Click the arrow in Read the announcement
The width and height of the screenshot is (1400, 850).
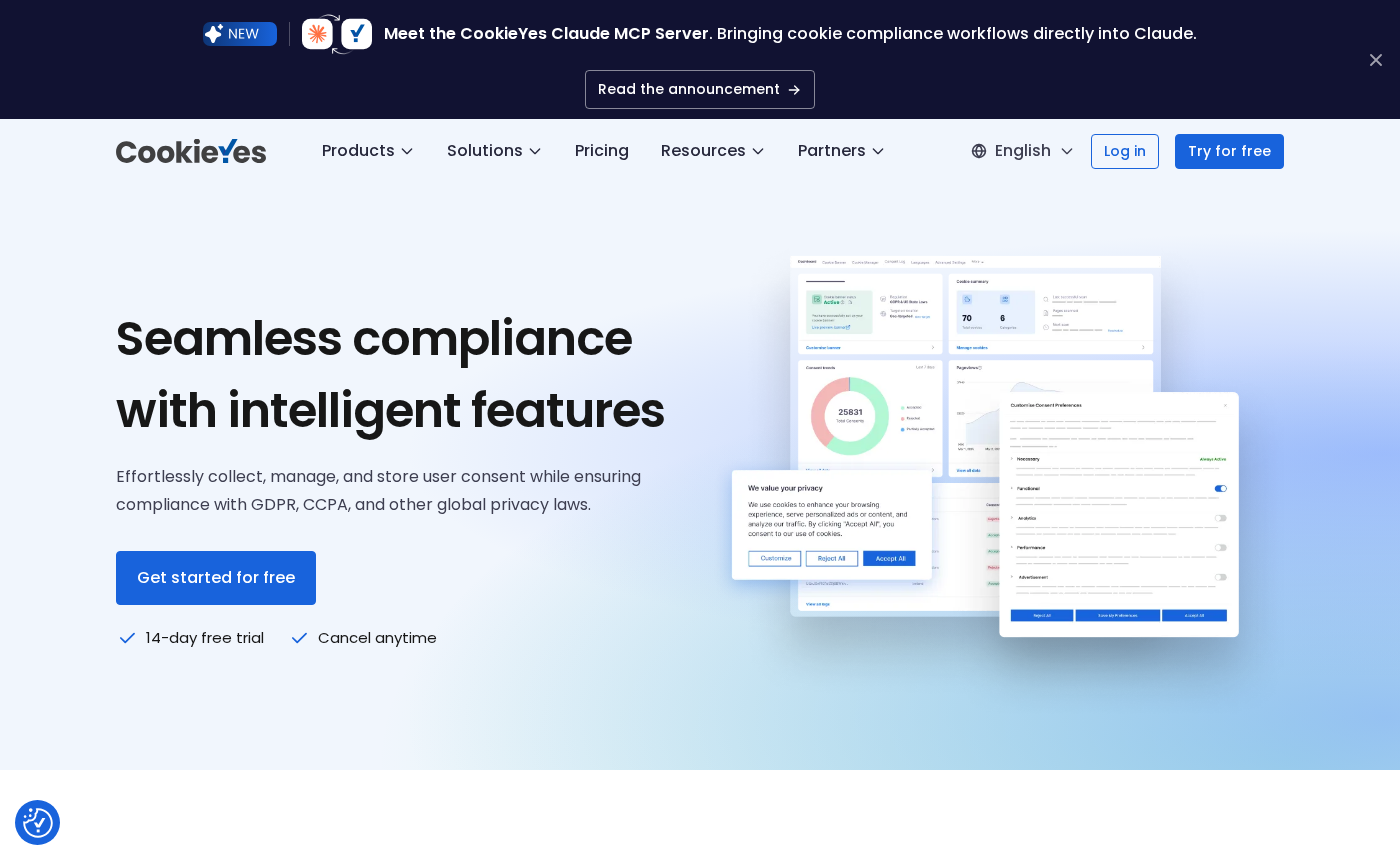794,90
